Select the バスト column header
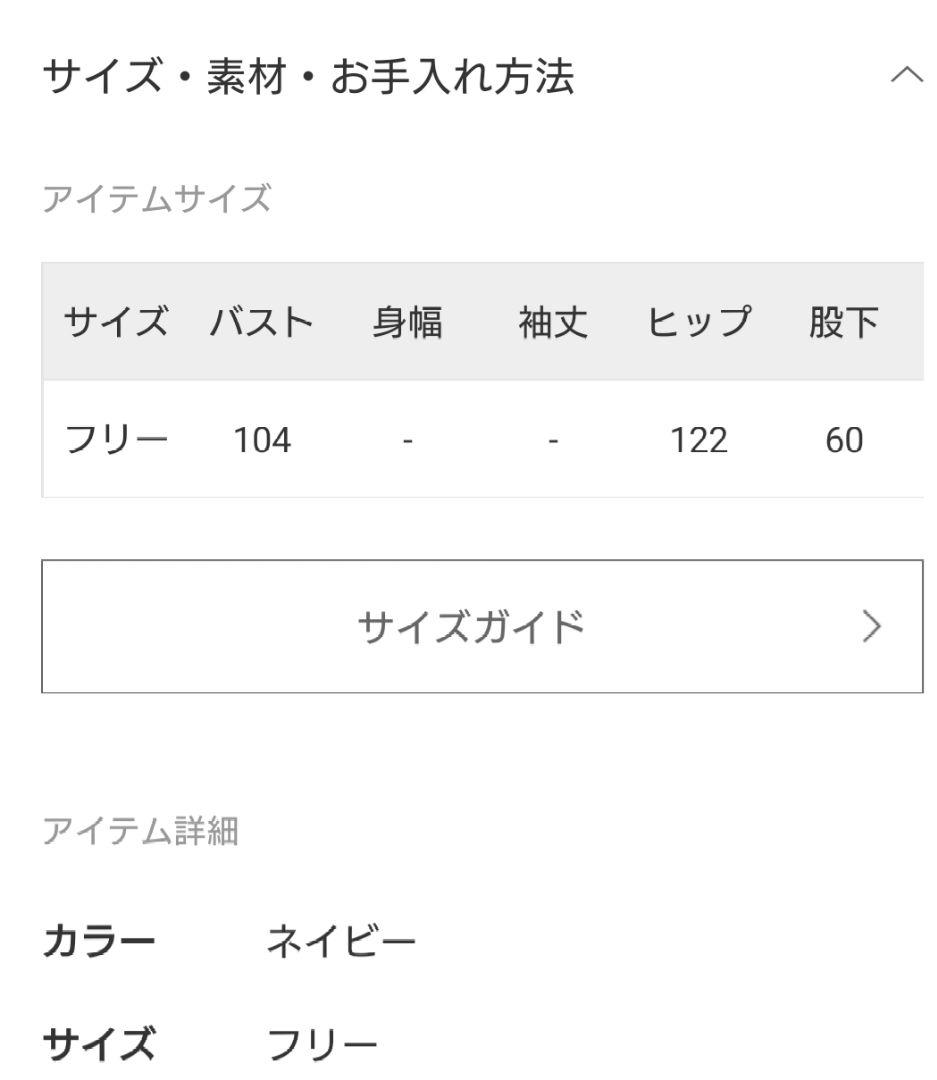Image resolution: width=937 pixels, height=1080 pixels. coord(262,322)
